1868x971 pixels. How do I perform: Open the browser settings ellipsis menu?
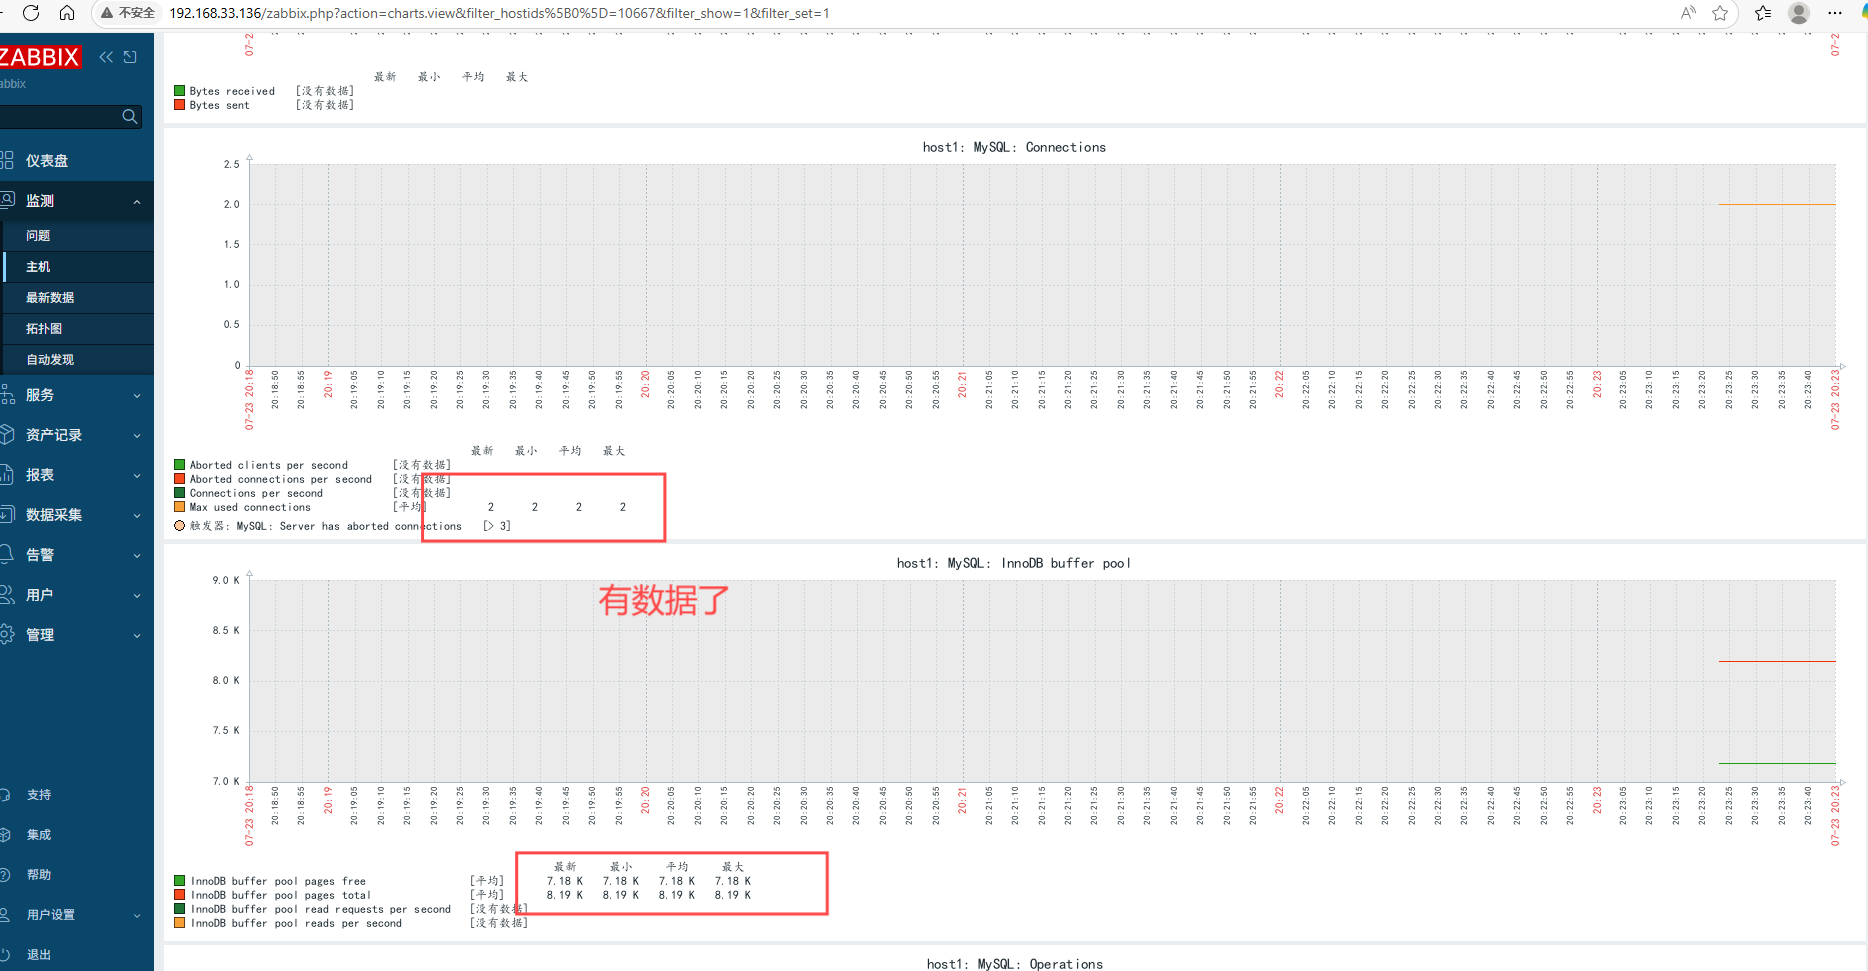click(x=1834, y=13)
